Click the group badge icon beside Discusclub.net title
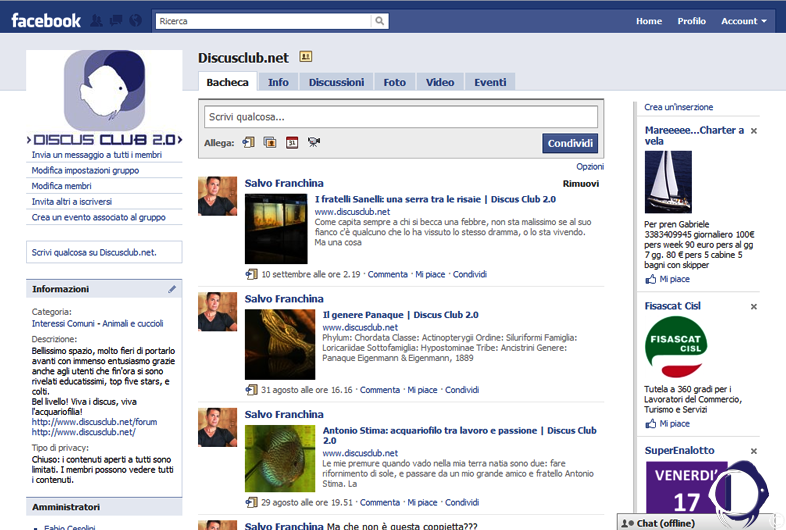The image size is (786, 530). (x=306, y=57)
